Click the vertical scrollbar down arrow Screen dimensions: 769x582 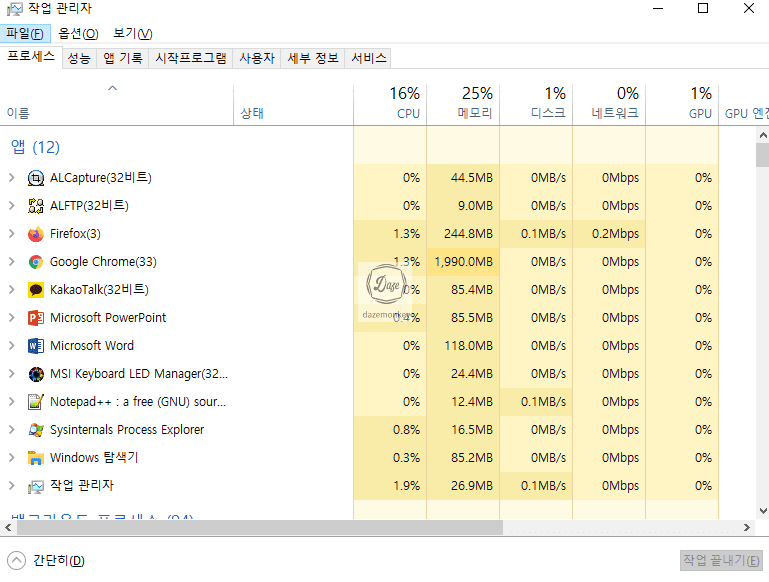tap(763, 511)
